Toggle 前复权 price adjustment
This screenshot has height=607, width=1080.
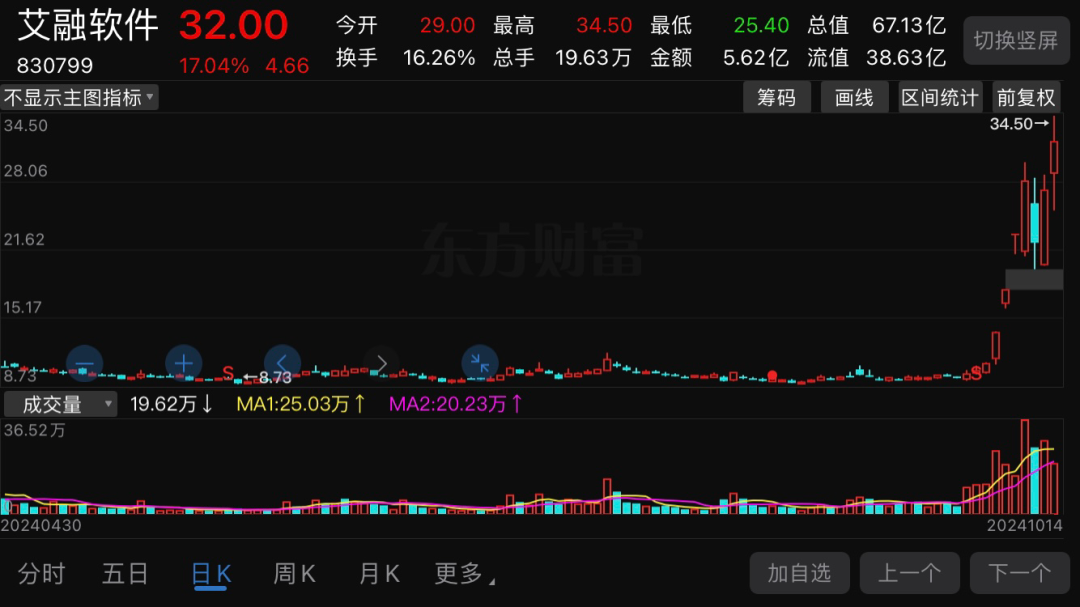point(1026,98)
